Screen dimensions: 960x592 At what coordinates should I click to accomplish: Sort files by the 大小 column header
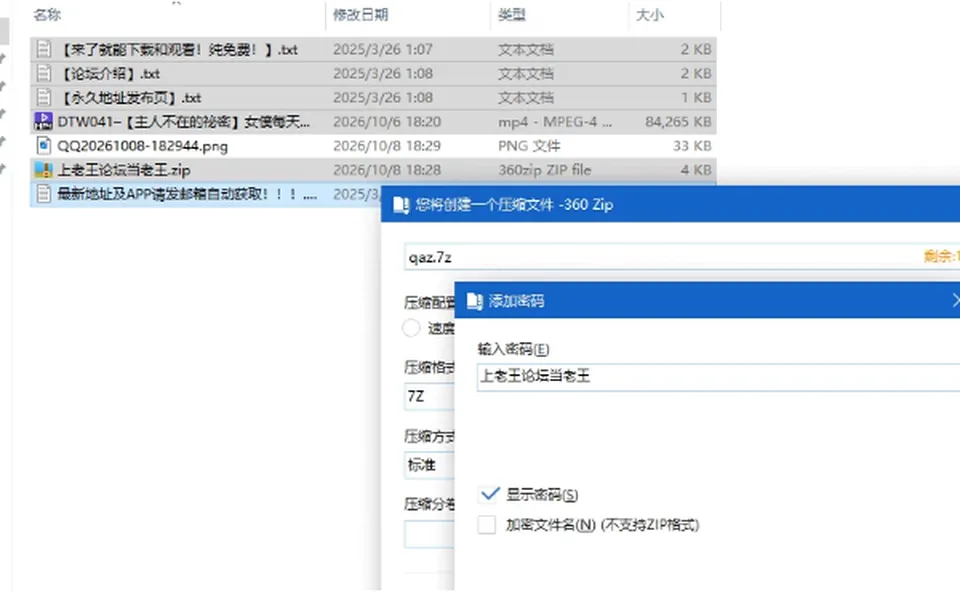(650, 15)
